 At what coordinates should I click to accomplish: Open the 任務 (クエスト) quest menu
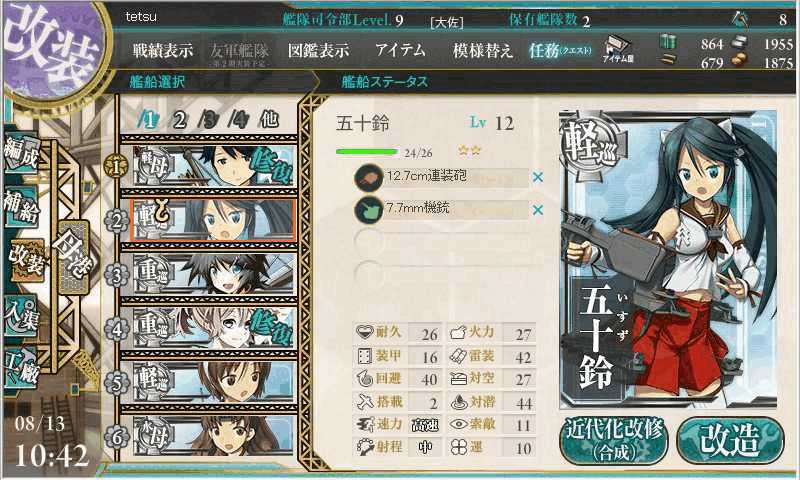tap(560, 50)
